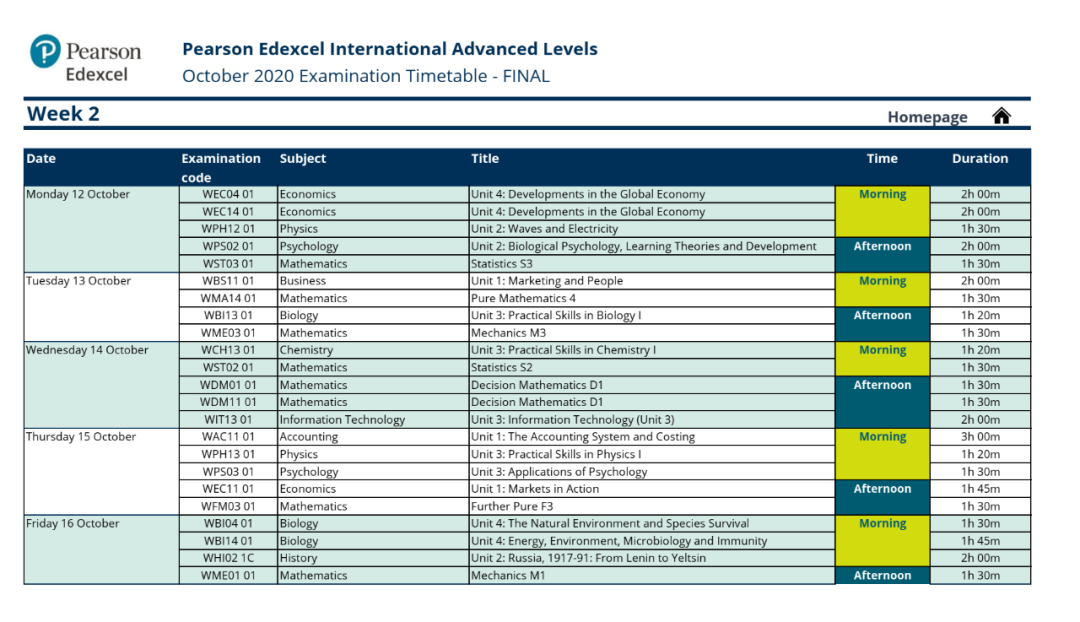Select title Unit 1: Marketing and People
This screenshot has width=1080, height=622.
(x=547, y=281)
